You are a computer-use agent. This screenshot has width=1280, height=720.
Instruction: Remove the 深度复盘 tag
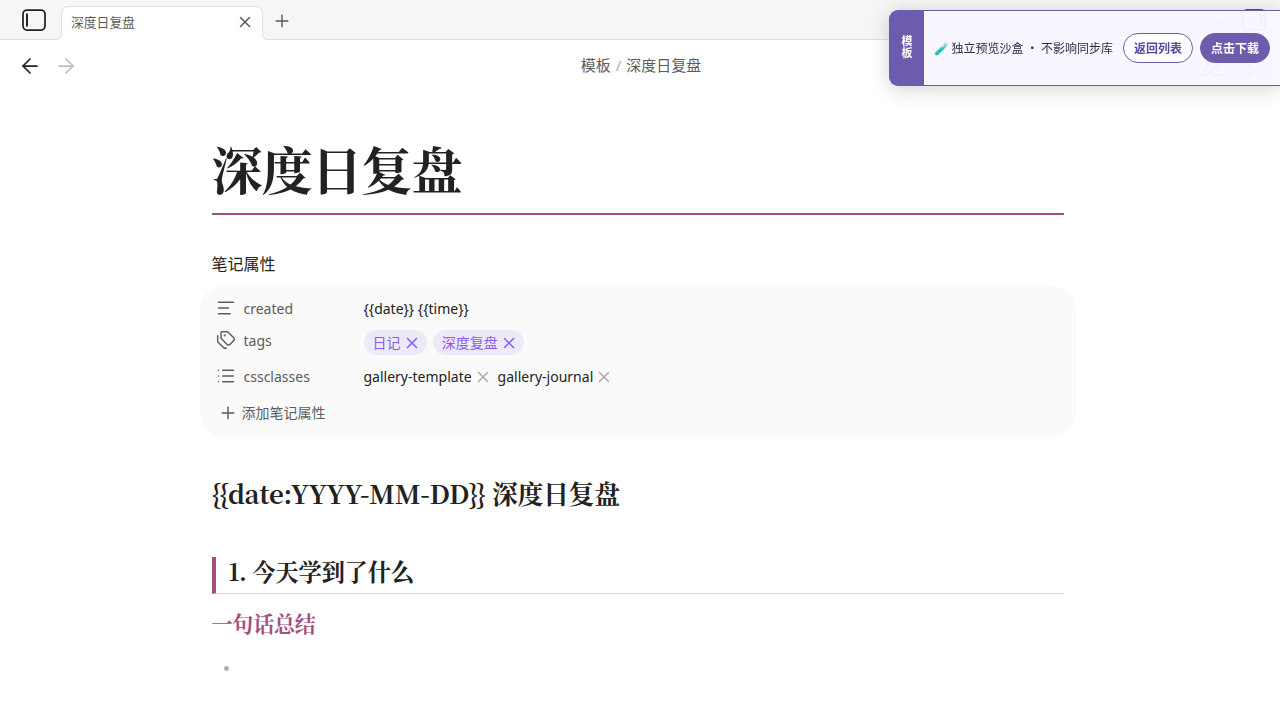[x=509, y=343]
